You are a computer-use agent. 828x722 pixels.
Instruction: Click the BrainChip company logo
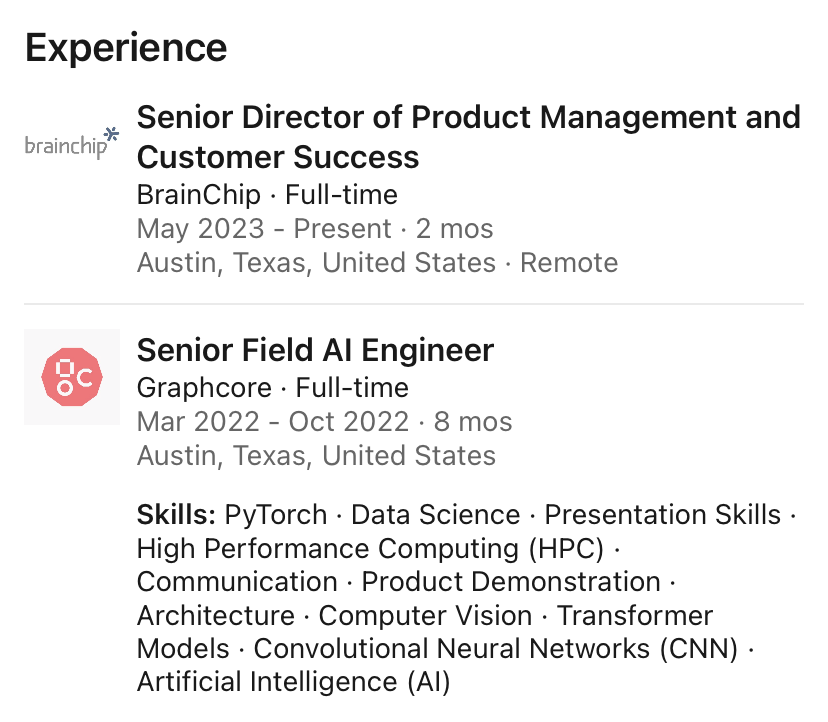72,143
